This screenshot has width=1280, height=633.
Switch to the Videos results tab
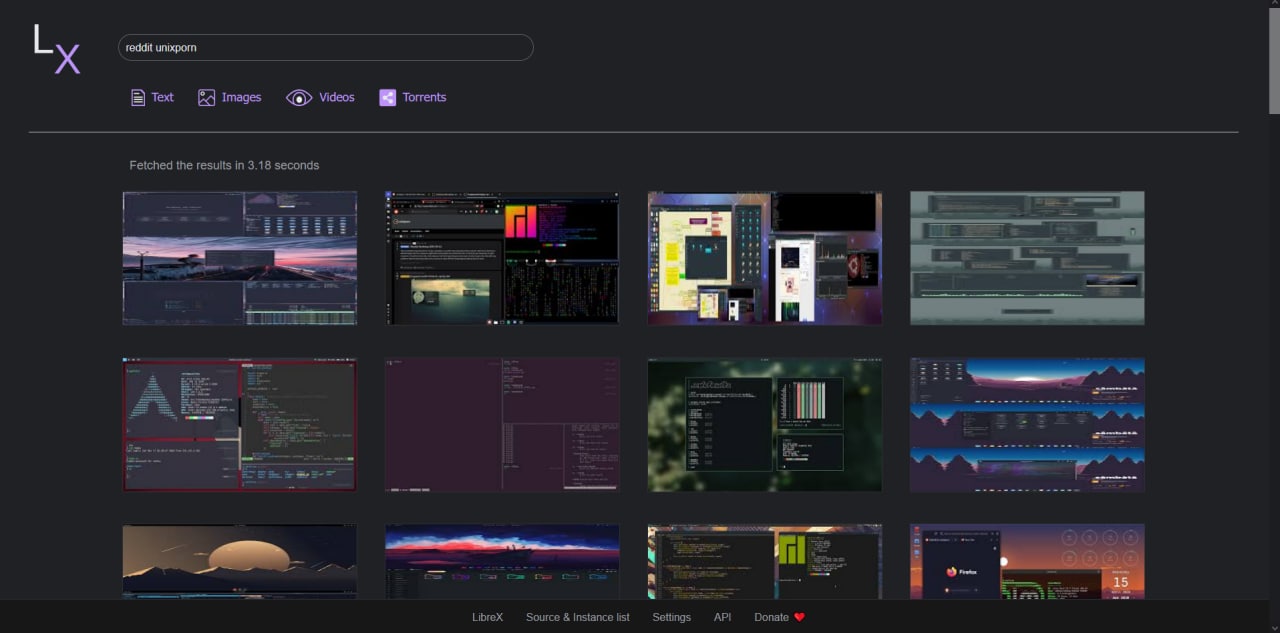pos(320,97)
